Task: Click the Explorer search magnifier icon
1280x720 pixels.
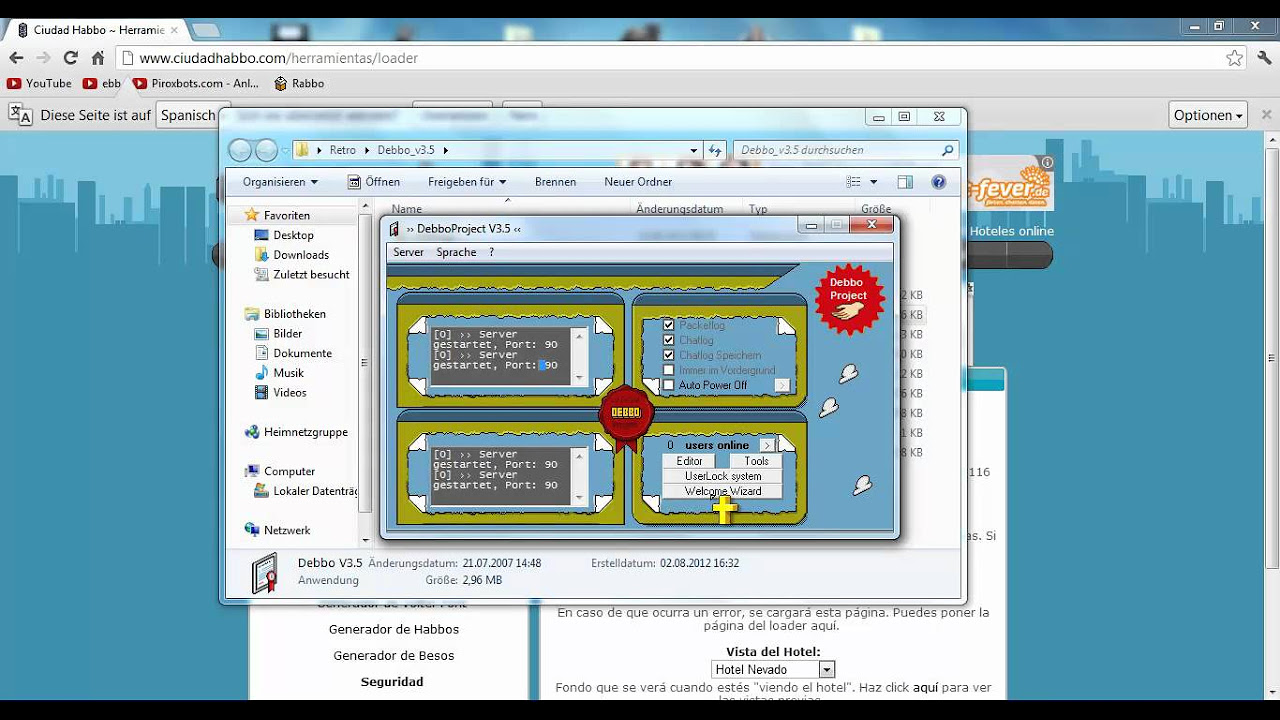Action: (x=948, y=150)
